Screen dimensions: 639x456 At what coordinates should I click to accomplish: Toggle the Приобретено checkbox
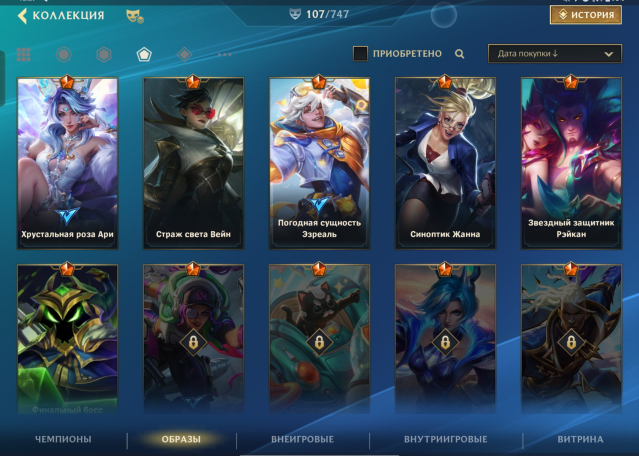click(360, 53)
